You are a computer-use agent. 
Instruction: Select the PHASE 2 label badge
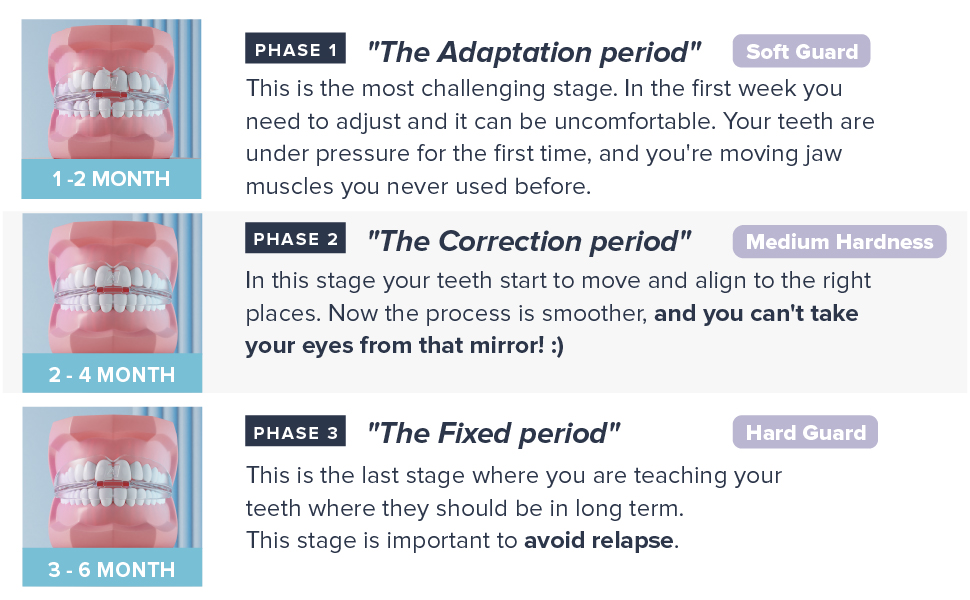(x=295, y=239)
